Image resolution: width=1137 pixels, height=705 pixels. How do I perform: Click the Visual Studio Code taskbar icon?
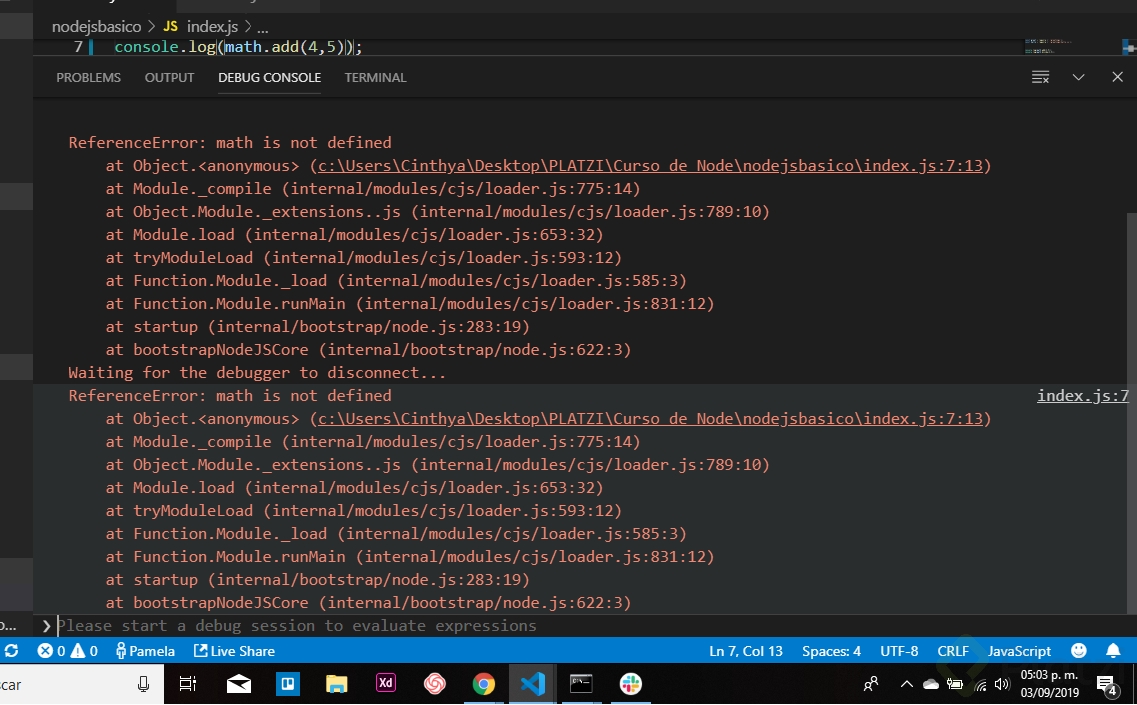(533, 684)
